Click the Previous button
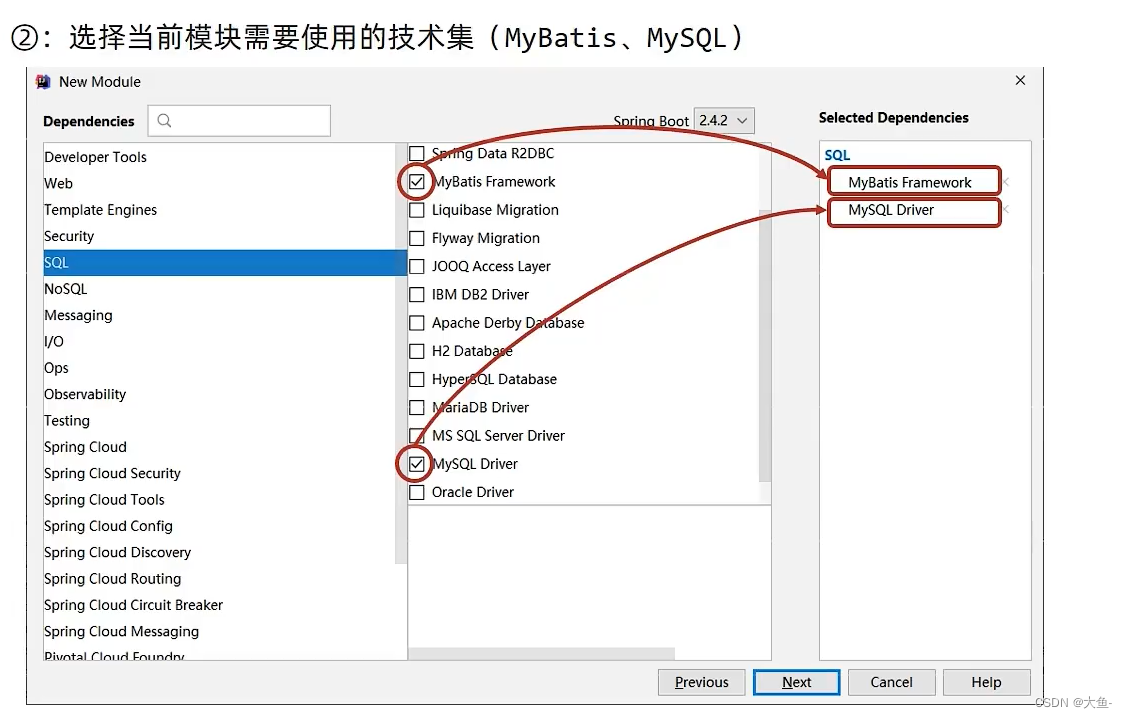 pos(702,682)
